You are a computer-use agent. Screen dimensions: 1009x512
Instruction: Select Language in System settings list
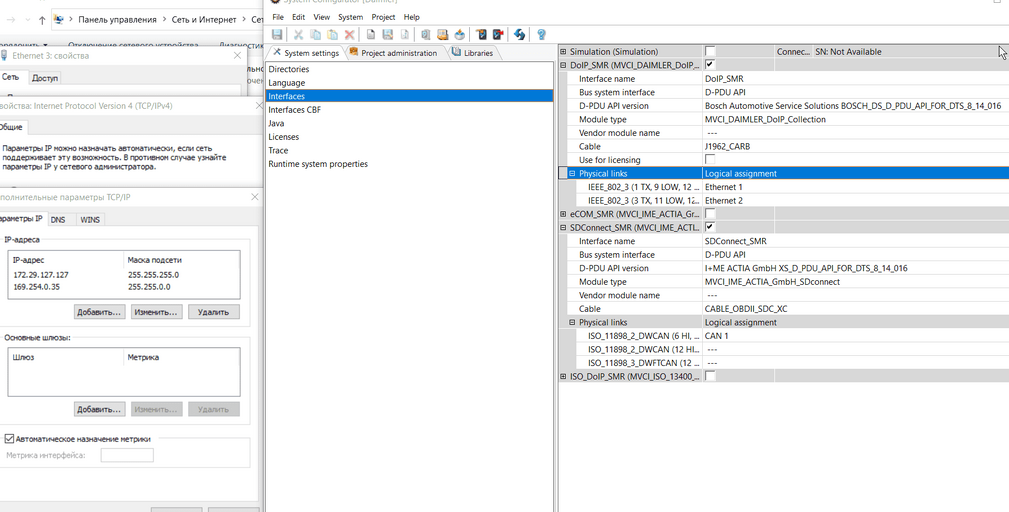click(x=409, y=82)
